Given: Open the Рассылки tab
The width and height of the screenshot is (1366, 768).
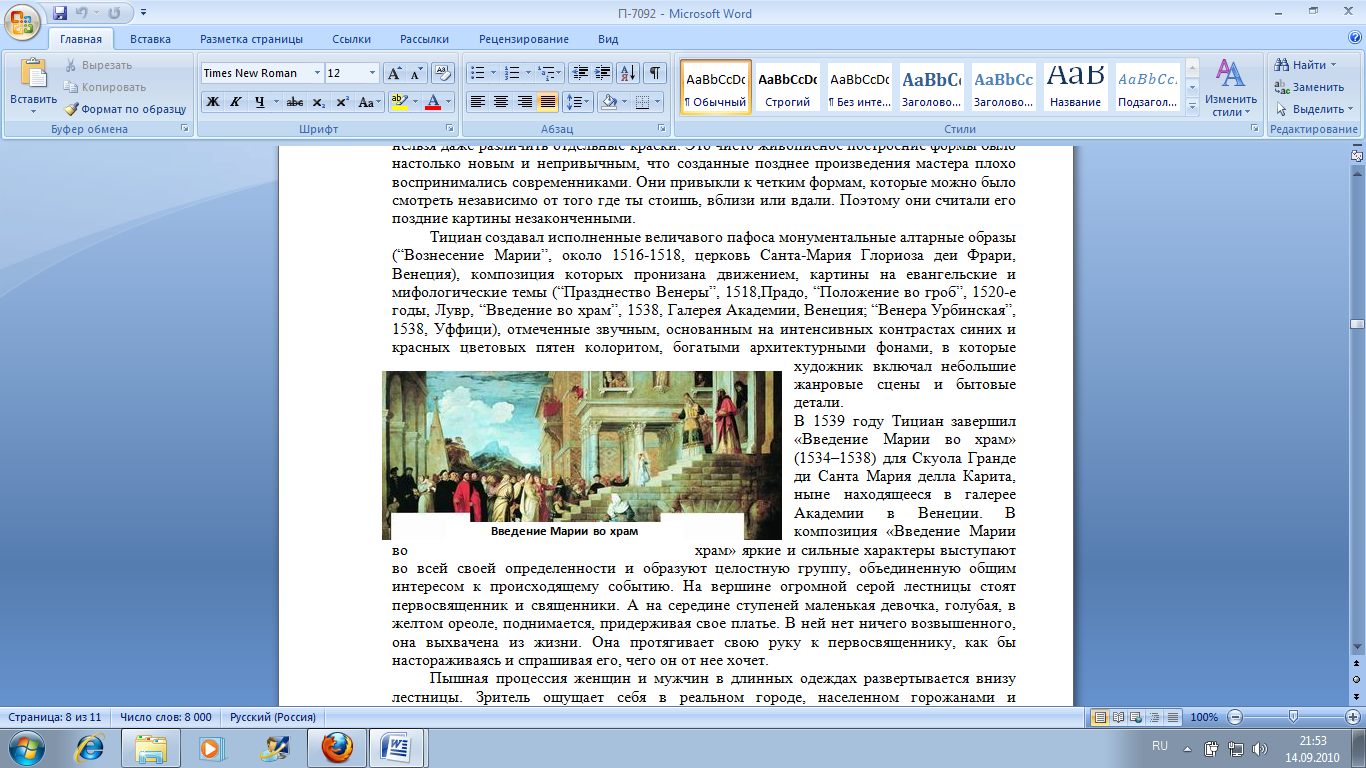Looking at the screenshot, I should click(424, 39).
